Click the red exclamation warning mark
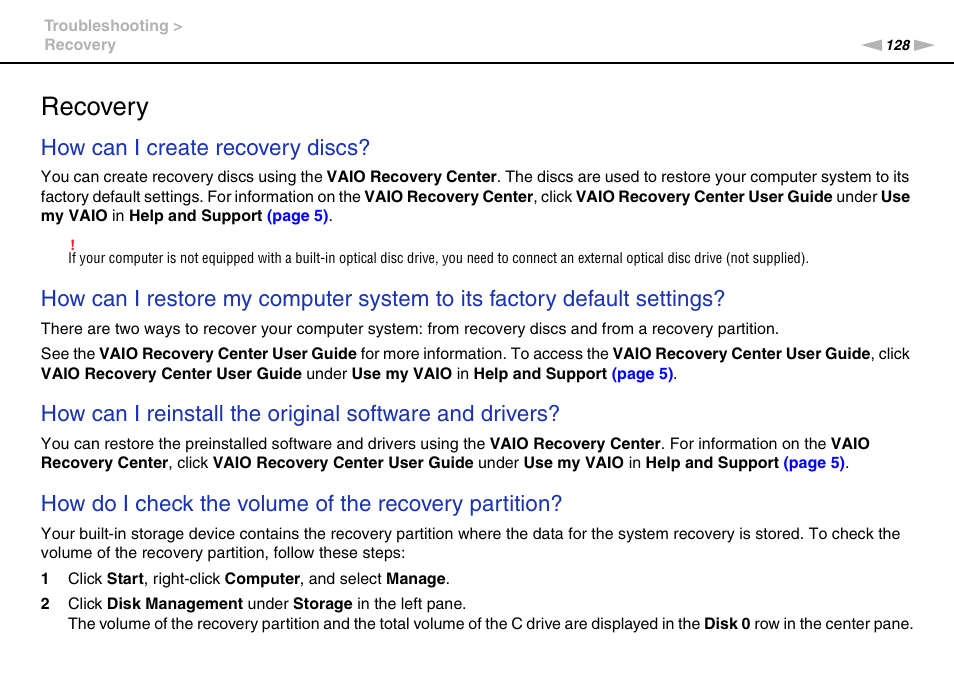Image resolution: width=954 pixels, height=674 pixels. pyautogui.click(x=72, y=245)
